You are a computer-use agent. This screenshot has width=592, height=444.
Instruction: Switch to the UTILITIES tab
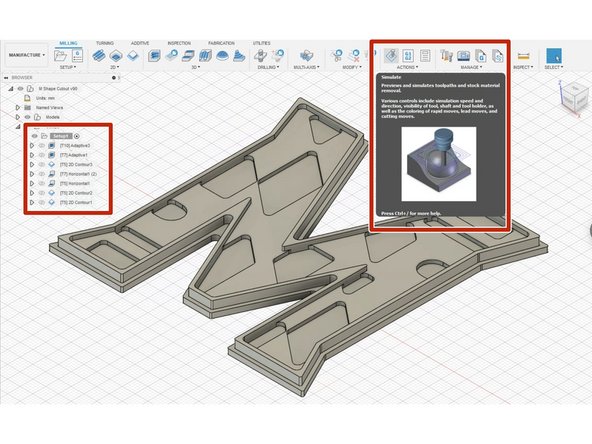[x=261, y=43]
